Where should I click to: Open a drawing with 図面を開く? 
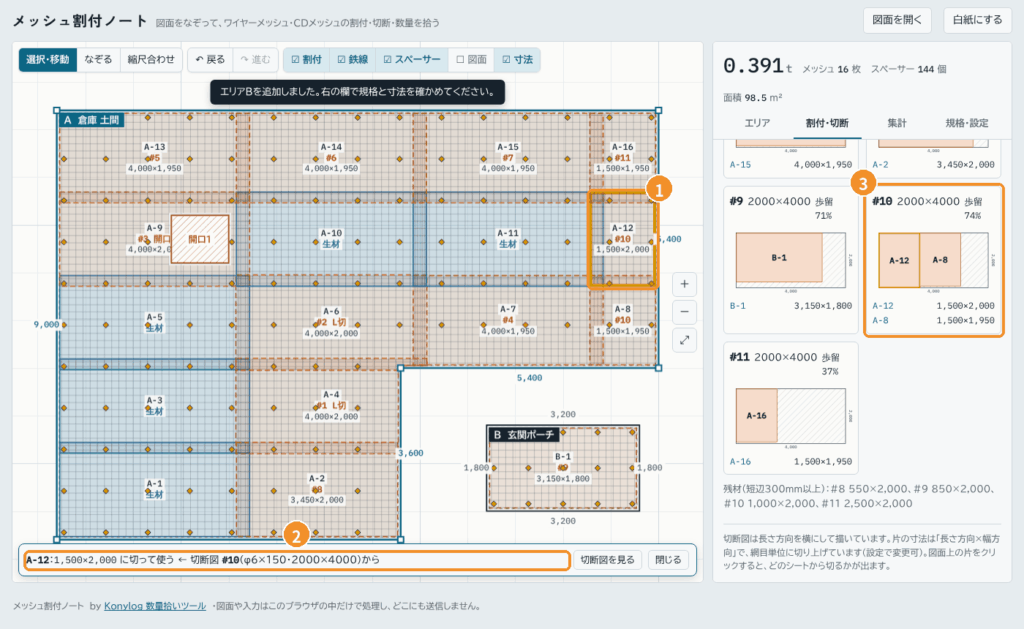897,20
